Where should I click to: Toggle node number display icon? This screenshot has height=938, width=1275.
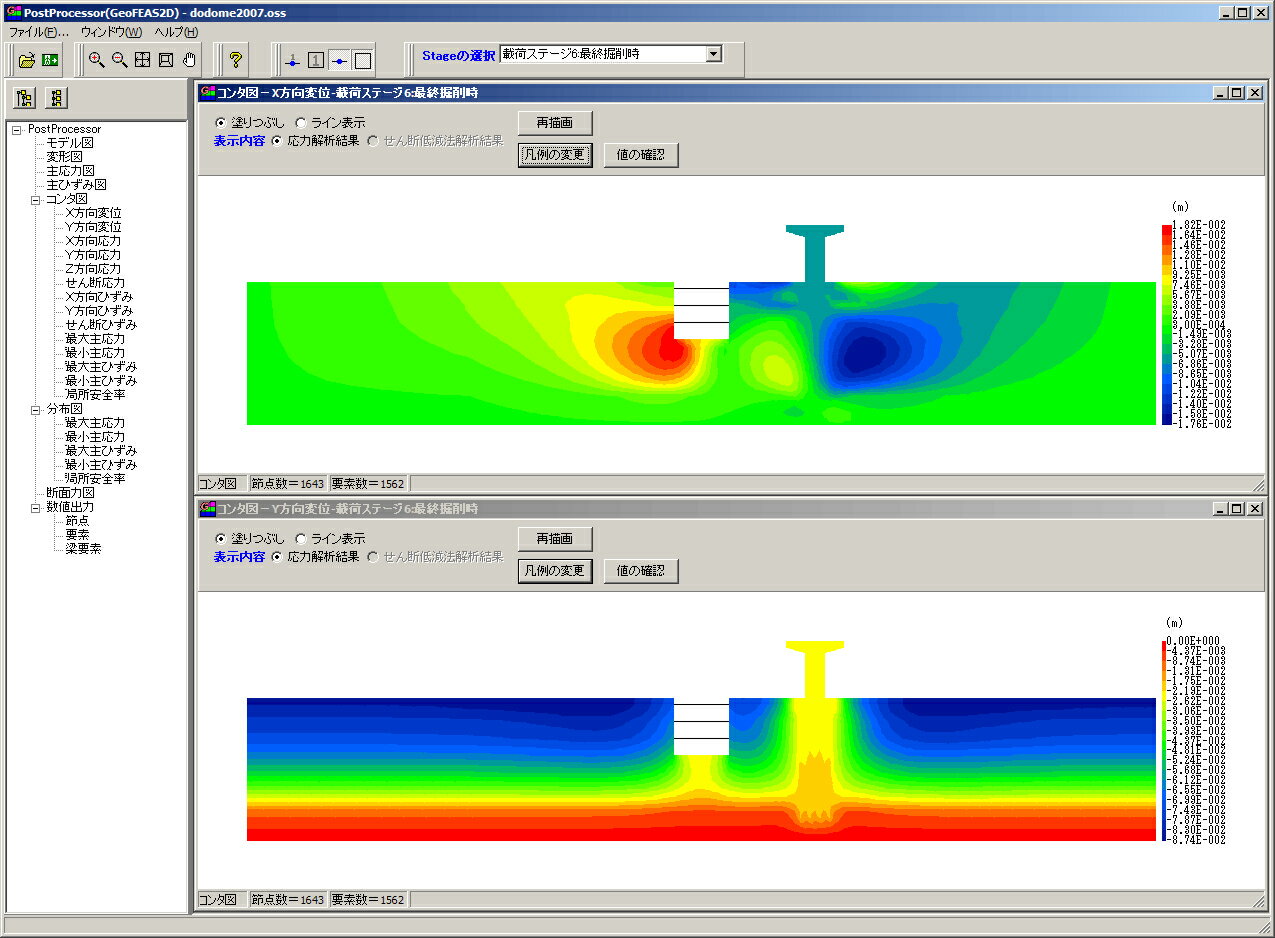pos(292,61)
